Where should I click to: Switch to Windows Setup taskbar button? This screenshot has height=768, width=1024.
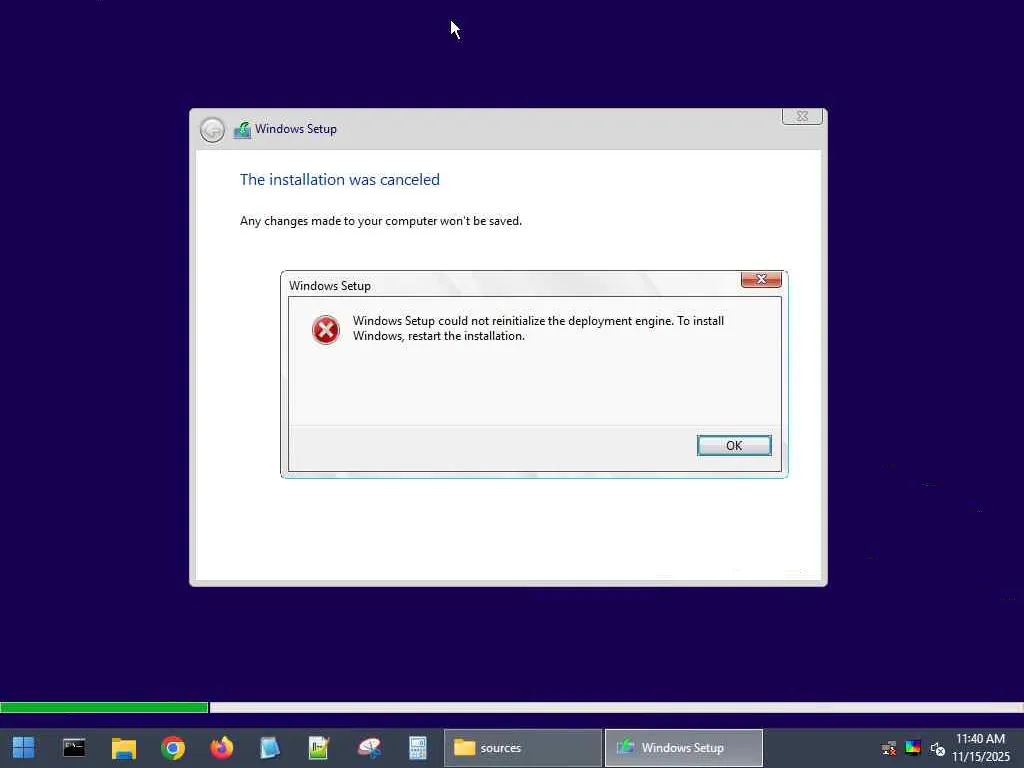point(684,748)
